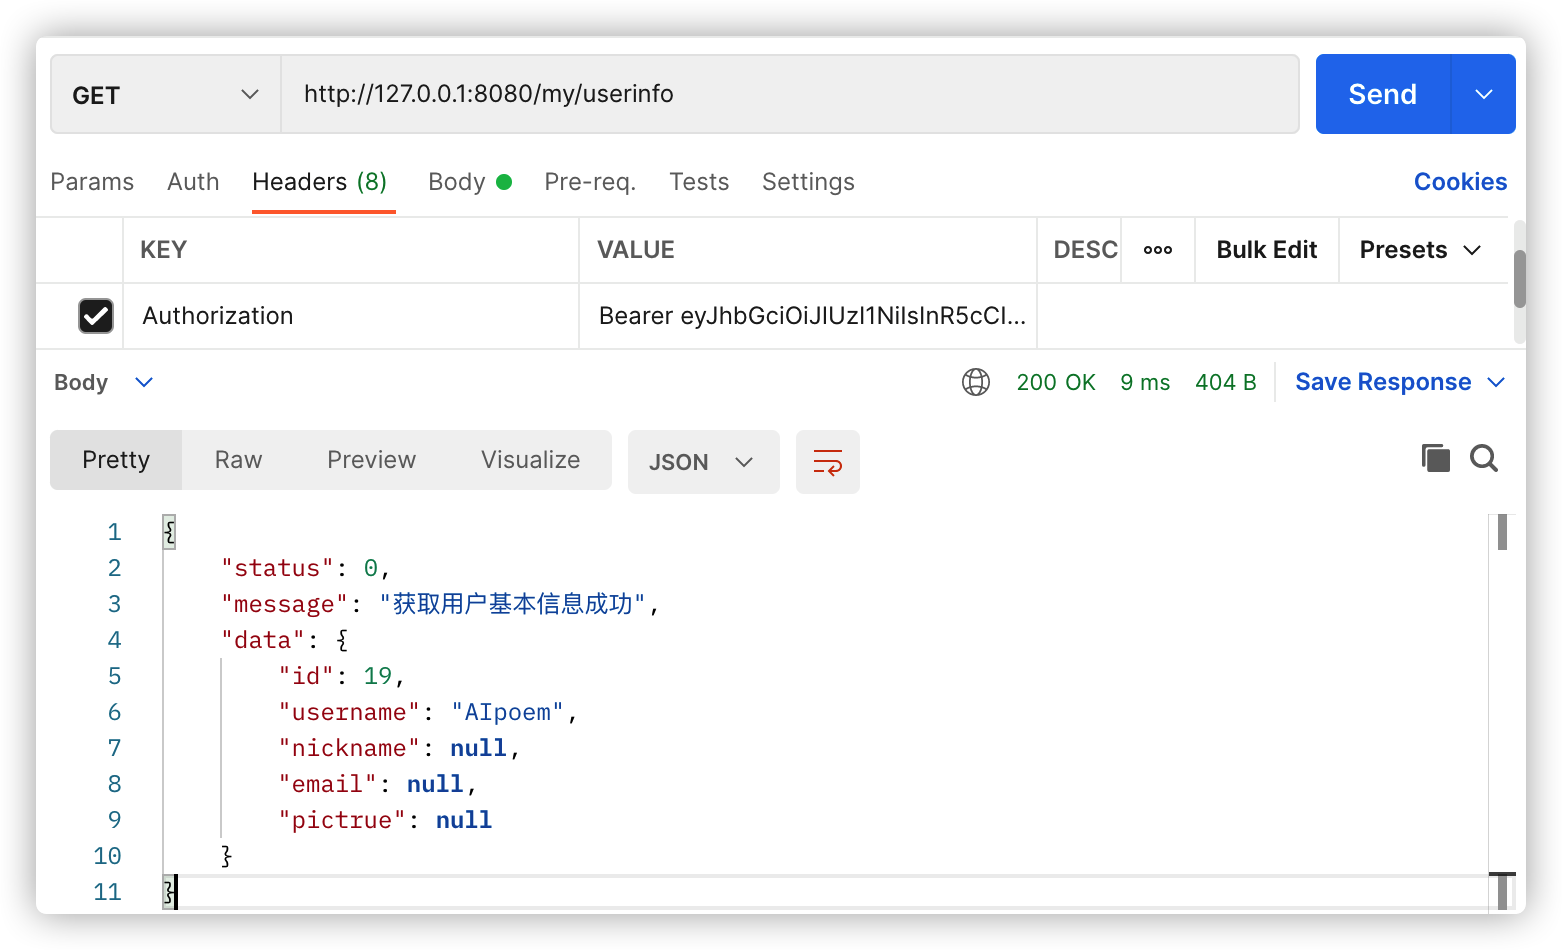Switch to the Auth tab
The height and width of the screenshot is (950, 1562).
point(193,182)
